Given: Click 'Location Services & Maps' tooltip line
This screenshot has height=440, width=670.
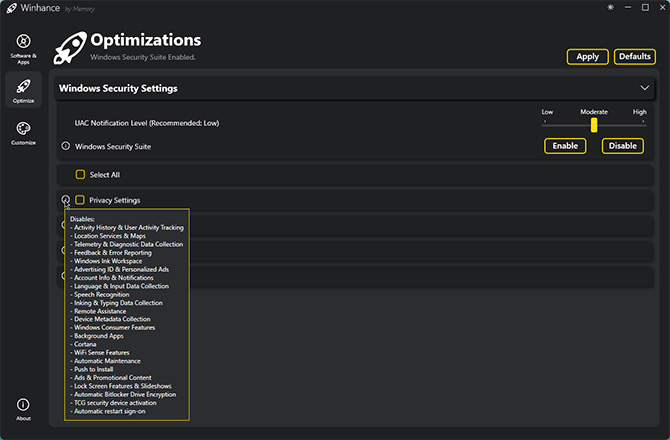Looking at the screenshot, I should click(110, 236).
